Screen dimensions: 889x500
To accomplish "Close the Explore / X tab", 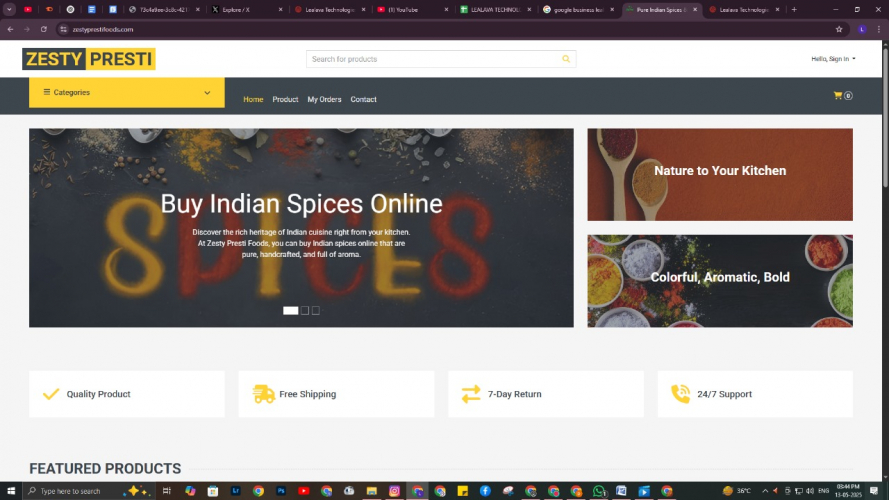I will 280,10.
